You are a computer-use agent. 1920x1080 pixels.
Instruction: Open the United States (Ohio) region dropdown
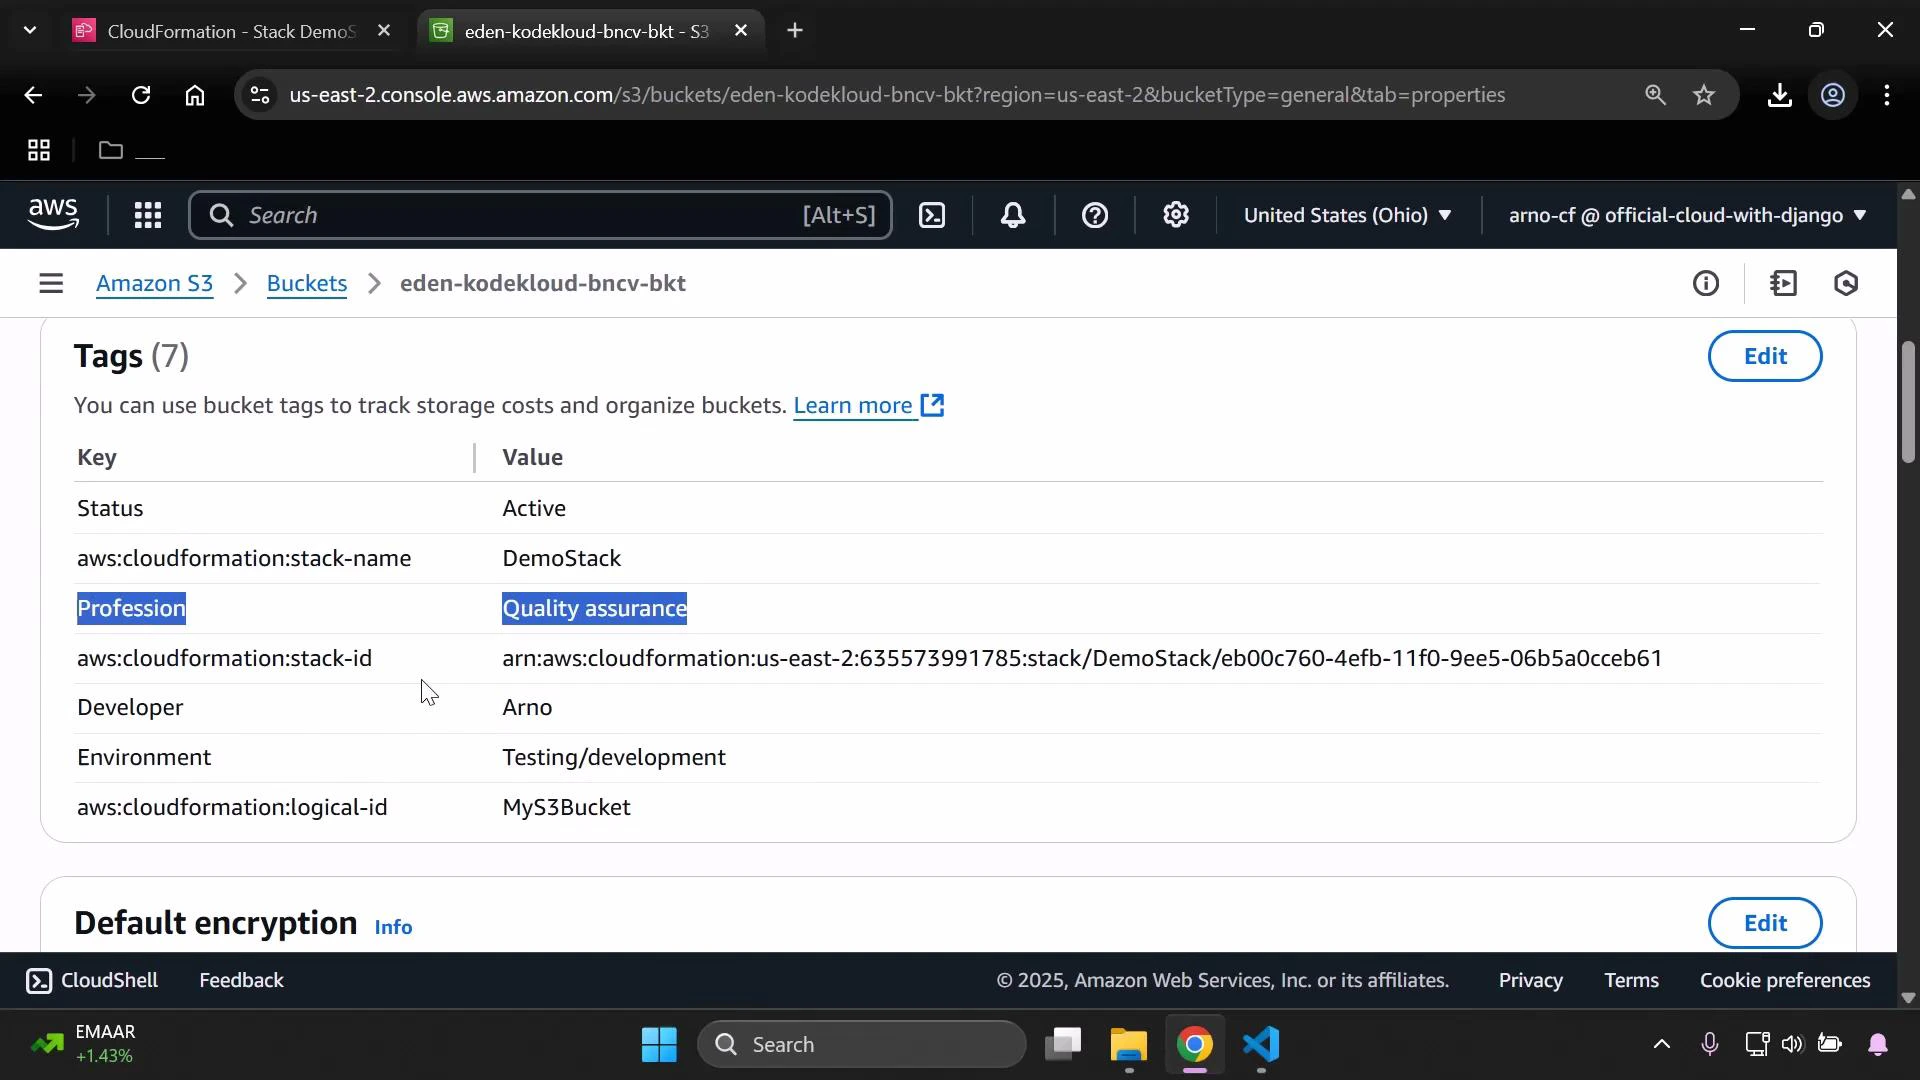tap(1348, 215)
